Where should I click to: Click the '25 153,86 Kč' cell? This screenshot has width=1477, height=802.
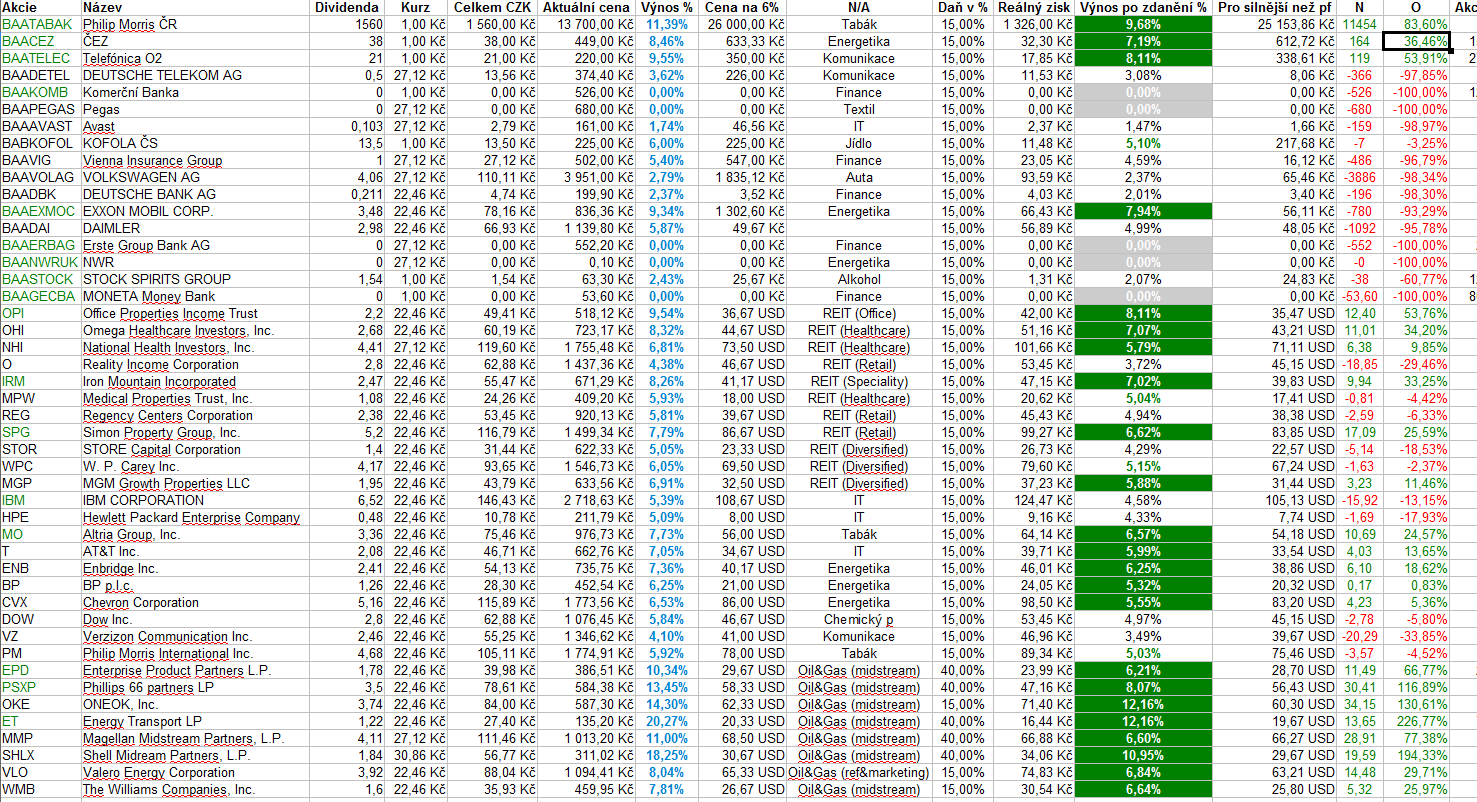tap(1274, 24)
